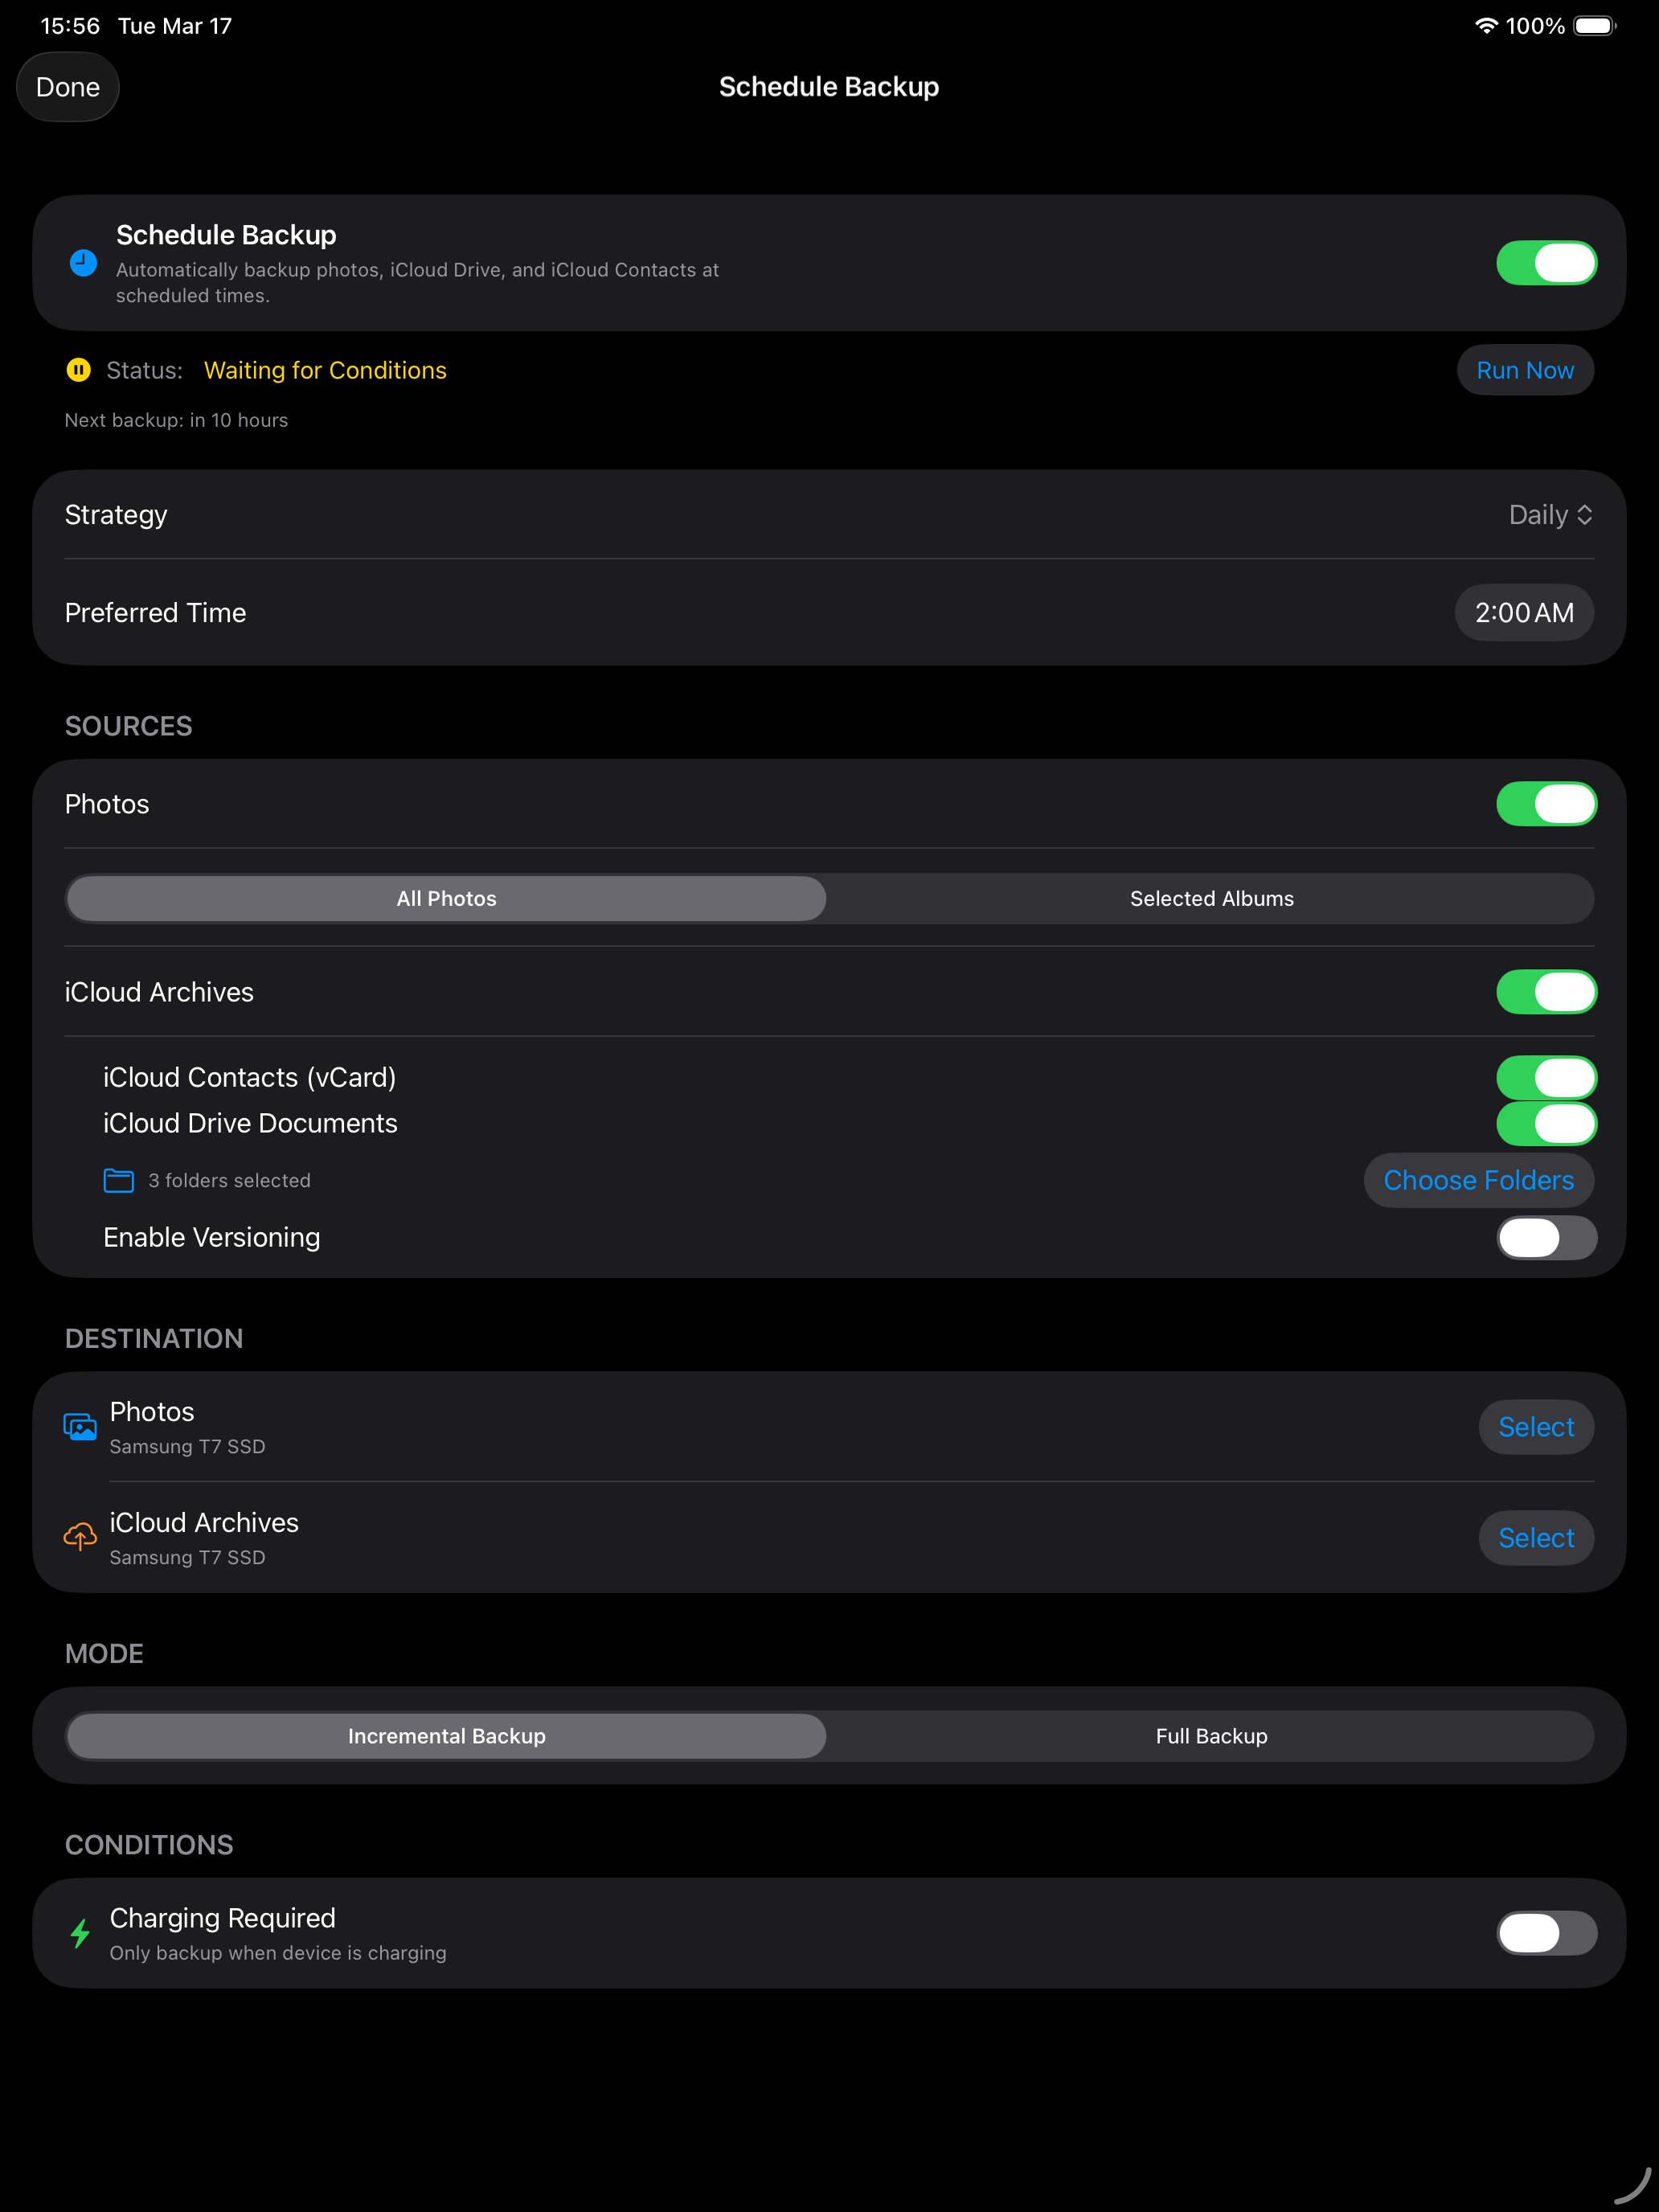The image size is (1659, 2212).
Task: Open the Strategy Daily dropdown
Action: point(1549,515)
